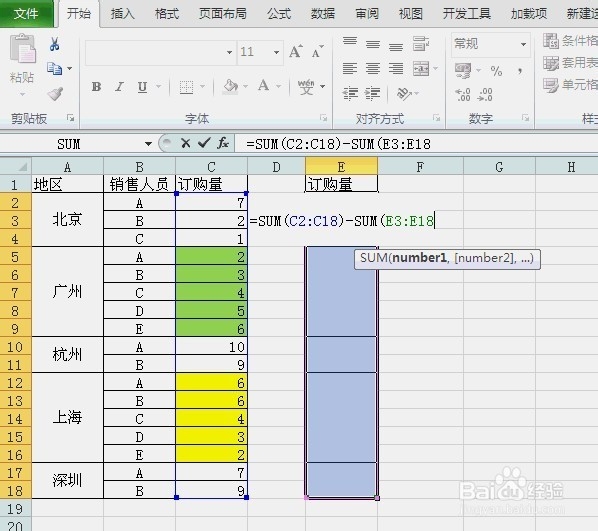Switch to the 页面布局 tab
The image size is (598, 531).
[223, 14]
